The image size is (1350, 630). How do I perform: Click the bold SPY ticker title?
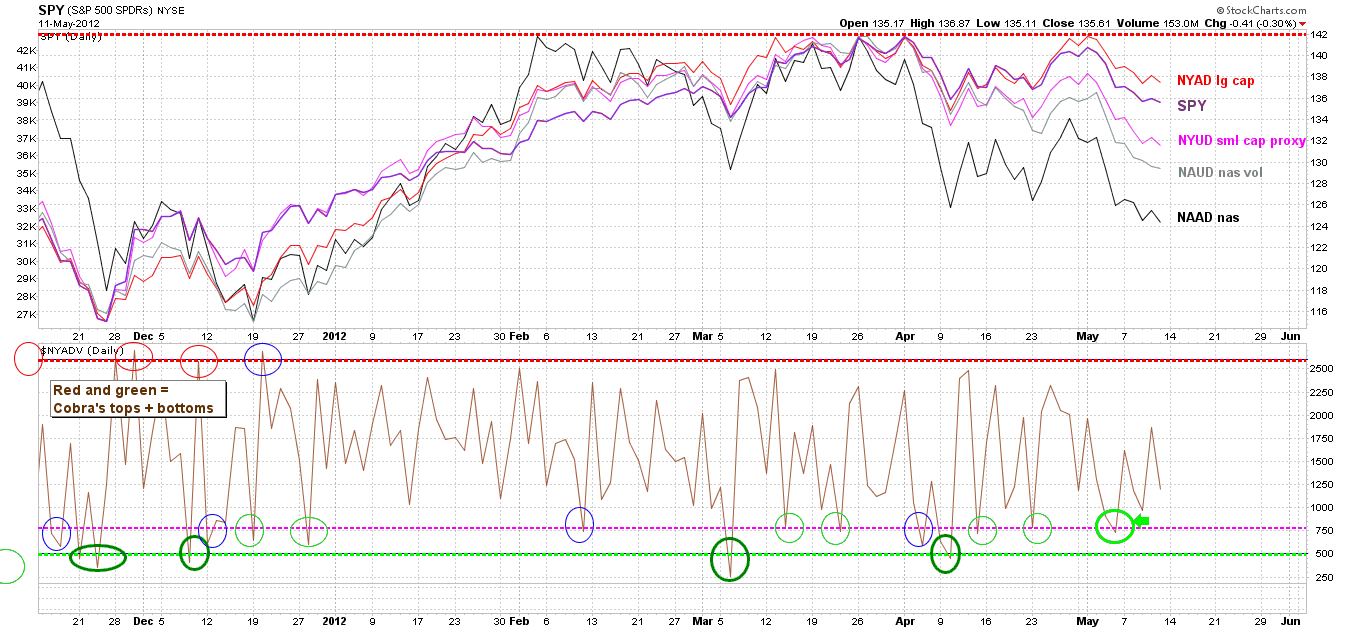(x=53, y=8)
